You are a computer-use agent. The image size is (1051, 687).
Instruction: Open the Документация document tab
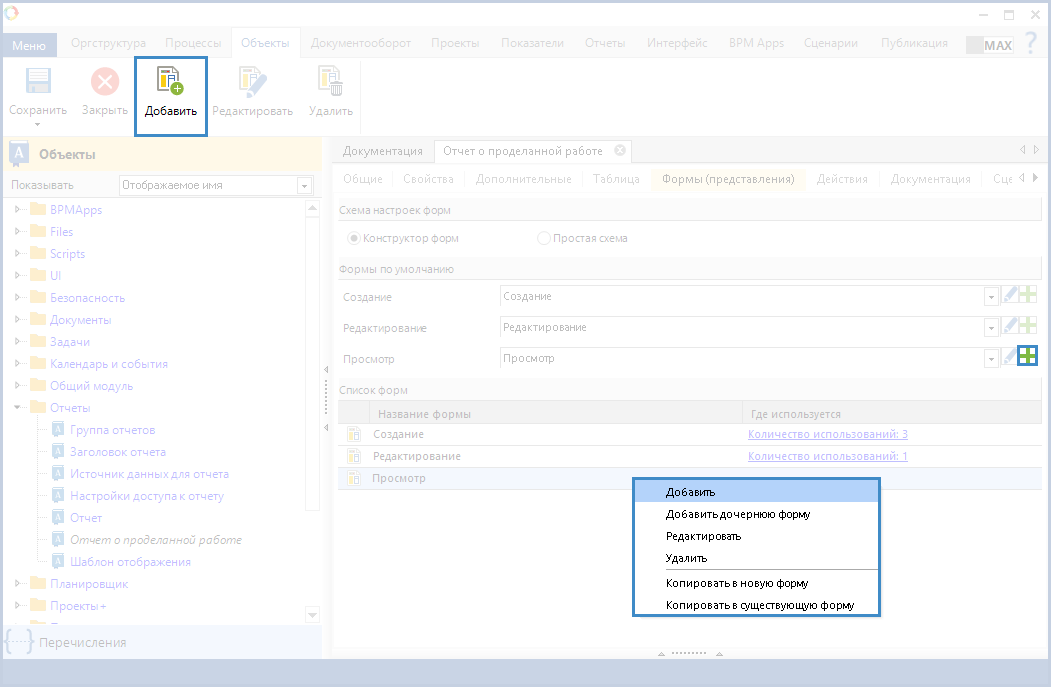pyautogui.click(x=383, y=151)
